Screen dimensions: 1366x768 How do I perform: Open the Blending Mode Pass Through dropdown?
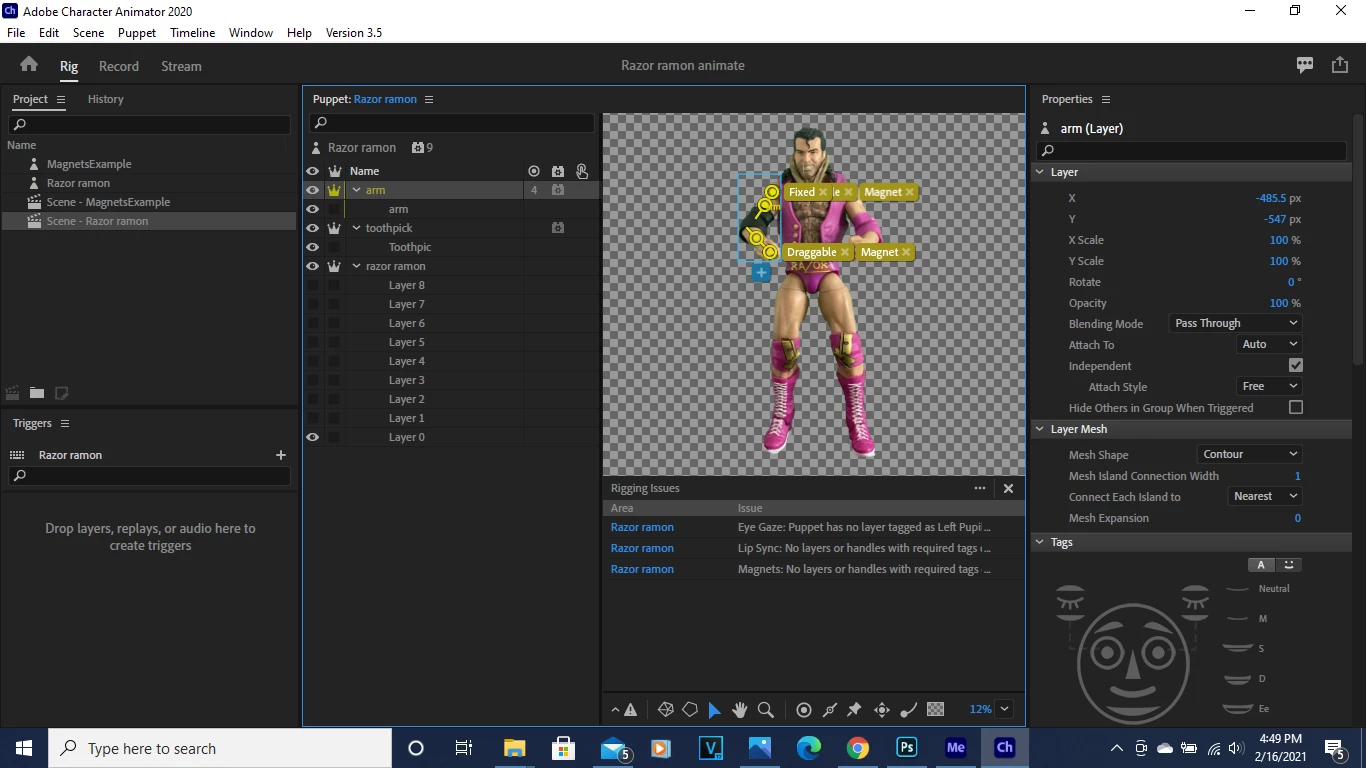point(1236,323)
